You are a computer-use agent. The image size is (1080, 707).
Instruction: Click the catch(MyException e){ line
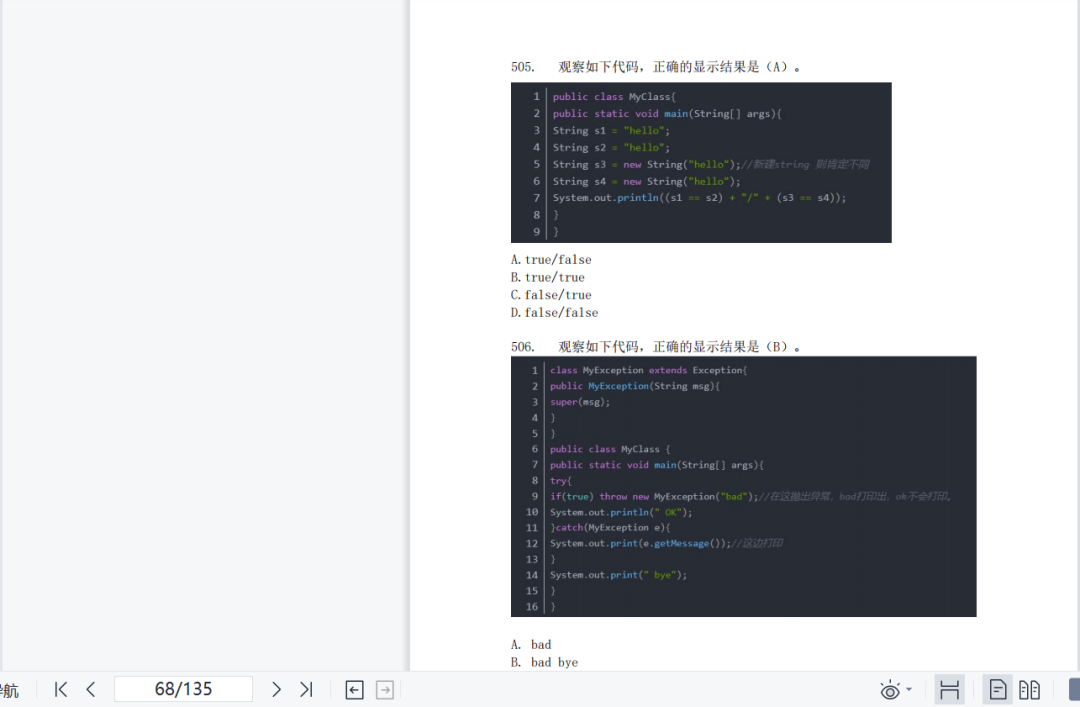click(610, 528)
